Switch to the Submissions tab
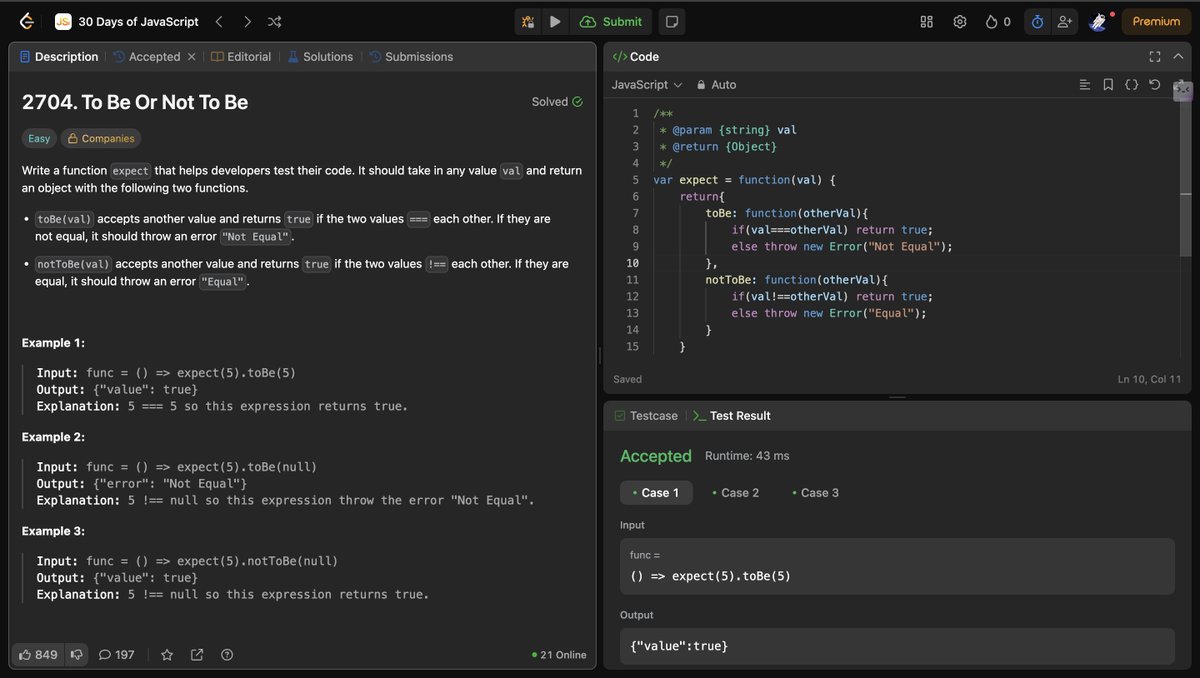This screenshot has height=678, width=1200. 410,57
